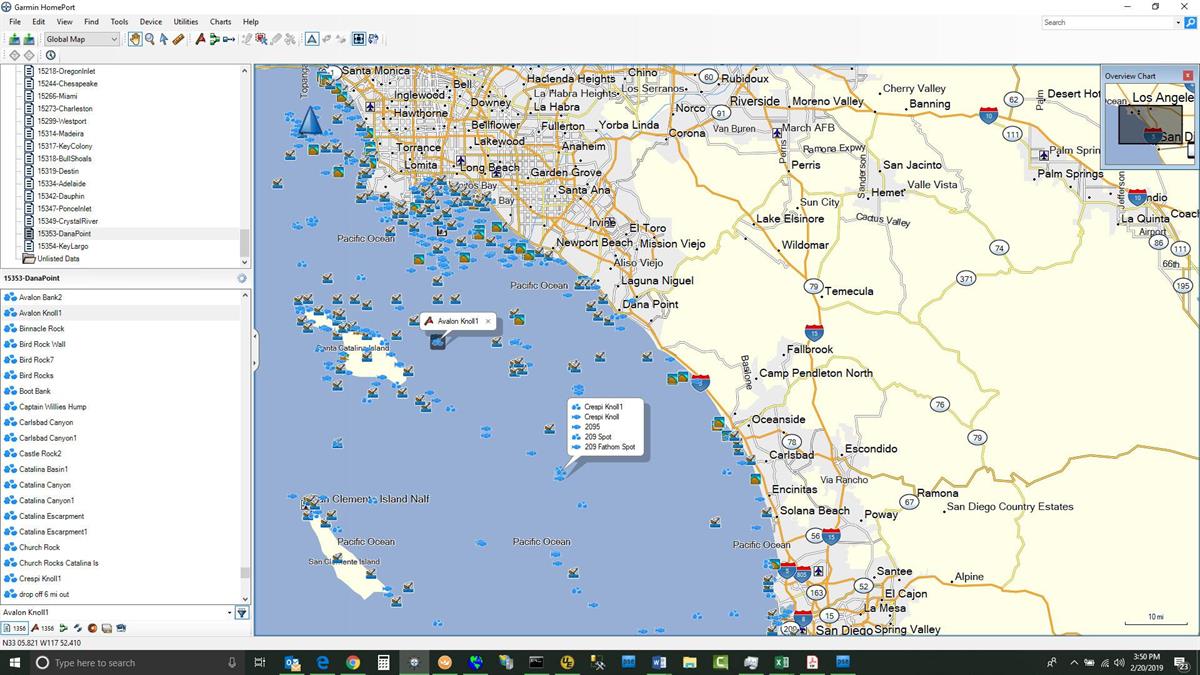Select the New Route tool
Viewport: 1200px width, 675px height.
pyautogui.click(x=214, y=39)
